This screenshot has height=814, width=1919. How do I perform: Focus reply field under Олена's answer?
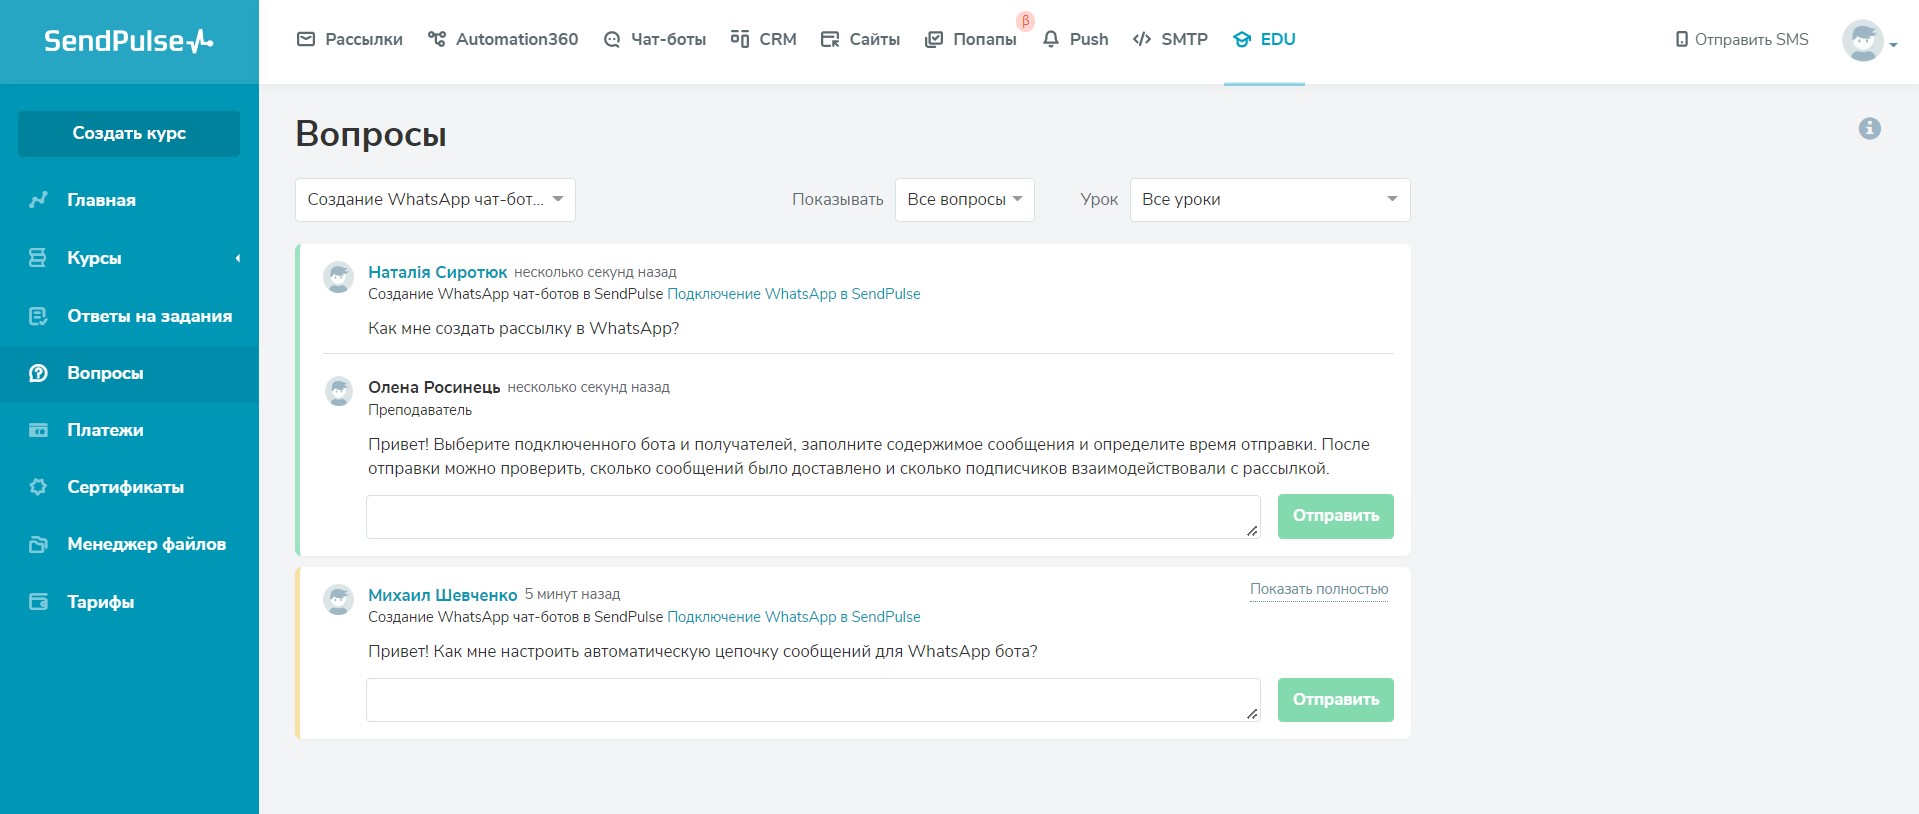813,517
